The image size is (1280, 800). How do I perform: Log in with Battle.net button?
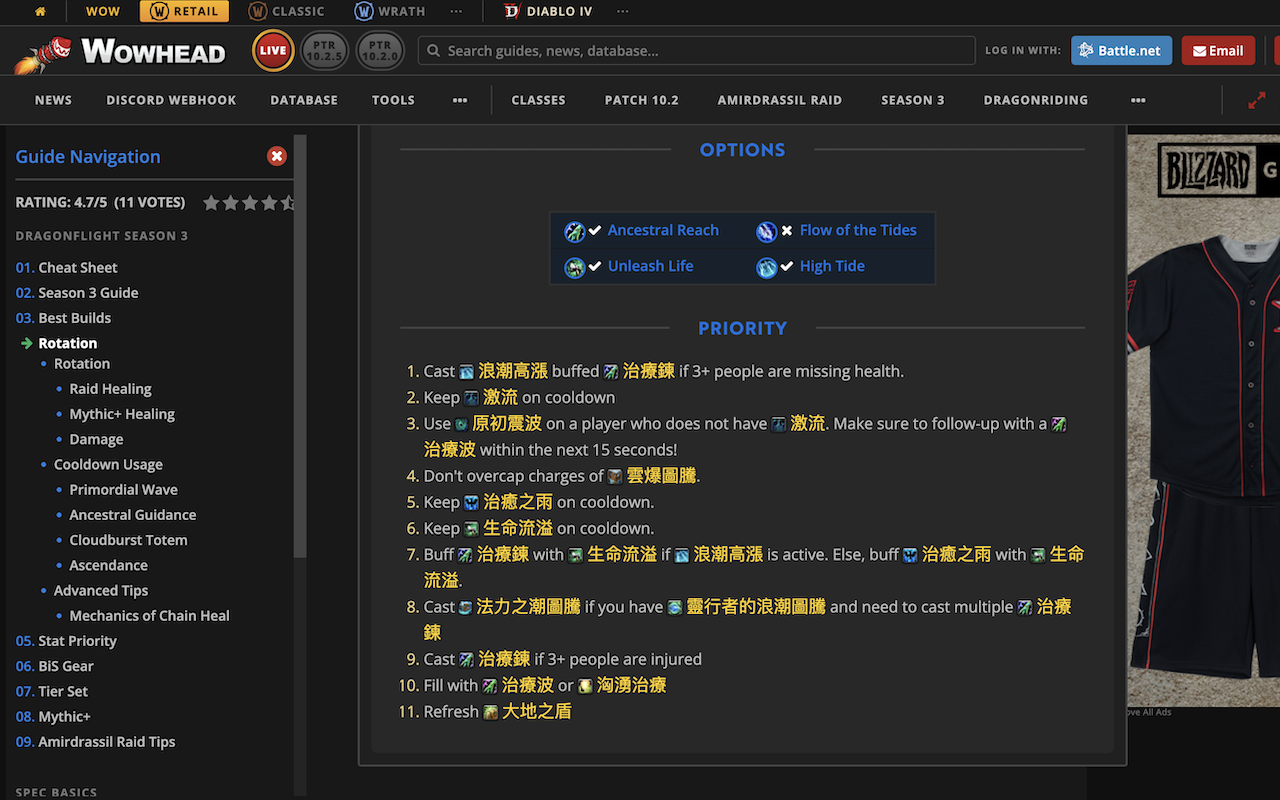pyautogui.click(x=1121, y=50)
